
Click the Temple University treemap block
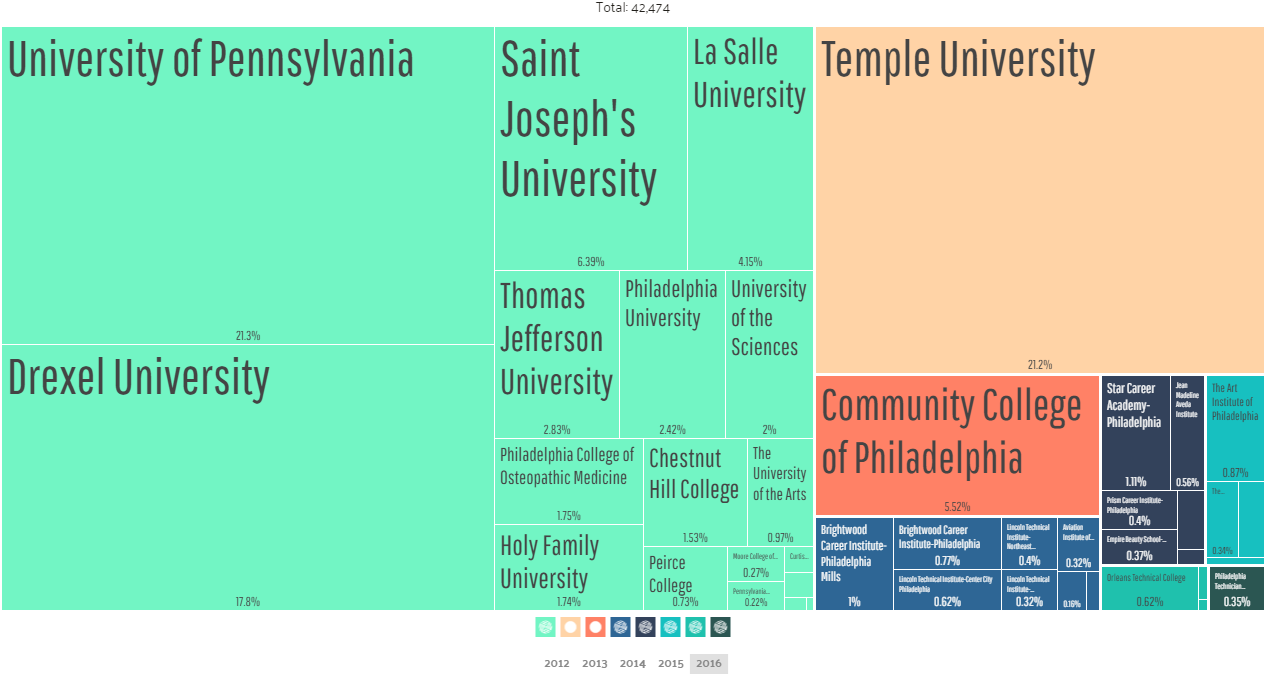click(1040, 200)
